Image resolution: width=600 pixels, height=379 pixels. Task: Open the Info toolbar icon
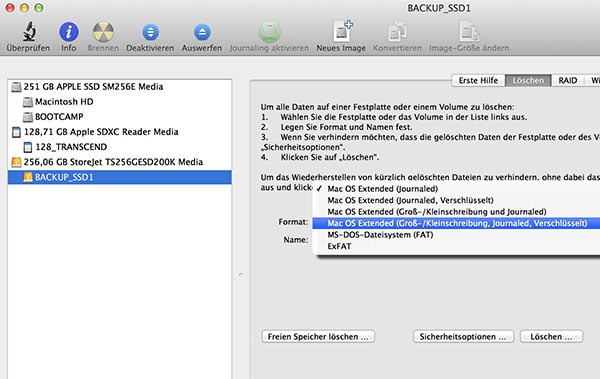point(69,32)
